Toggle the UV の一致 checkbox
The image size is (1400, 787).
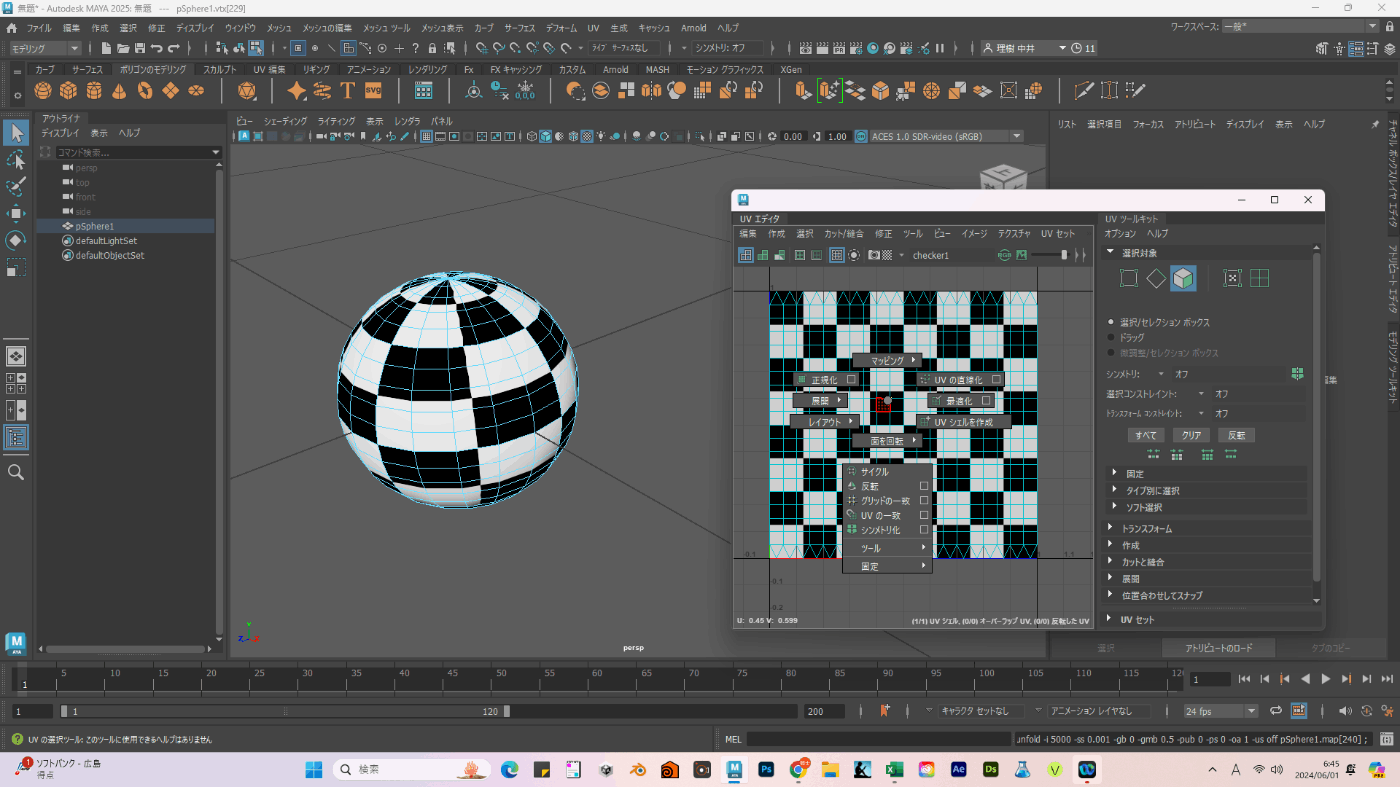[x=924, y=515]
